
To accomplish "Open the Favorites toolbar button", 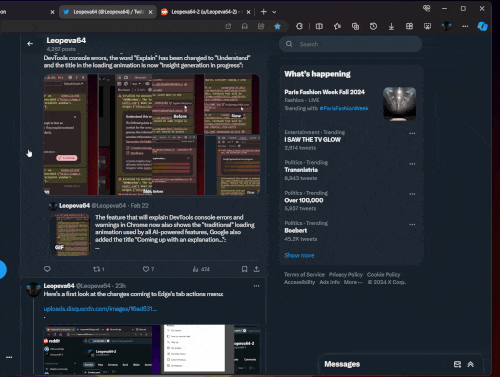I will coord(337,26).
